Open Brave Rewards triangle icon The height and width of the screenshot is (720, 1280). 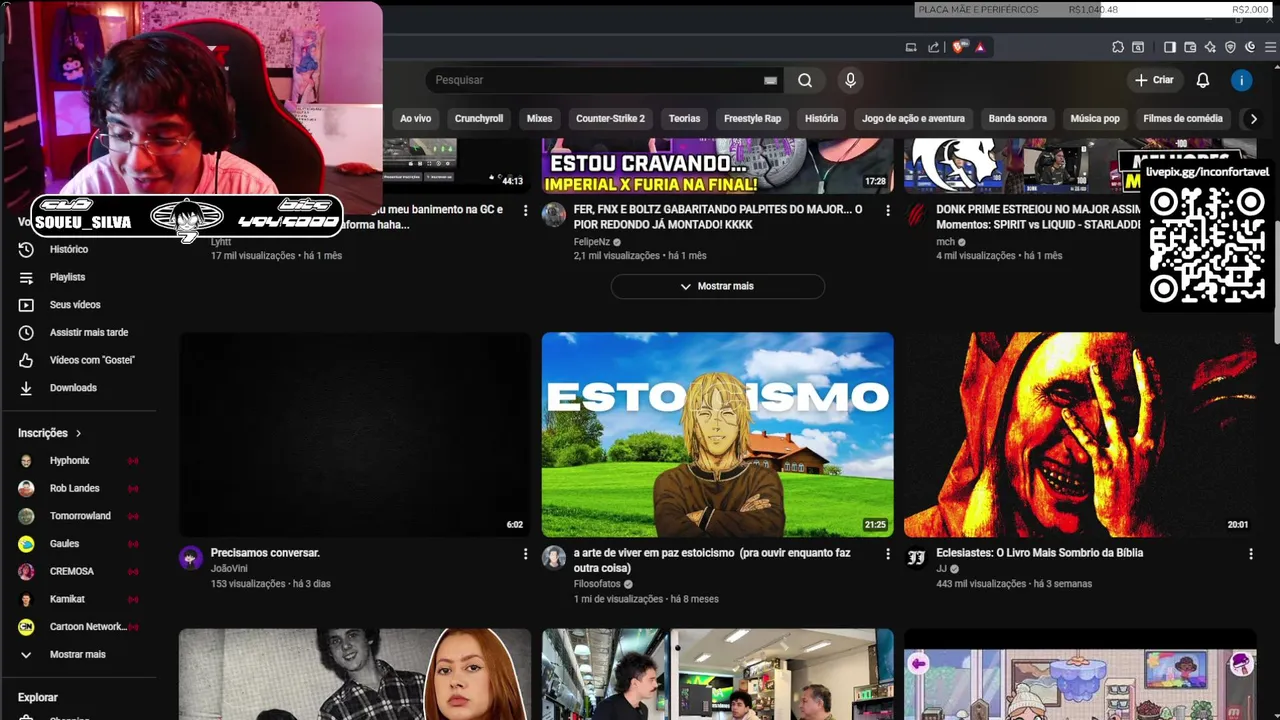coord(980,47)
